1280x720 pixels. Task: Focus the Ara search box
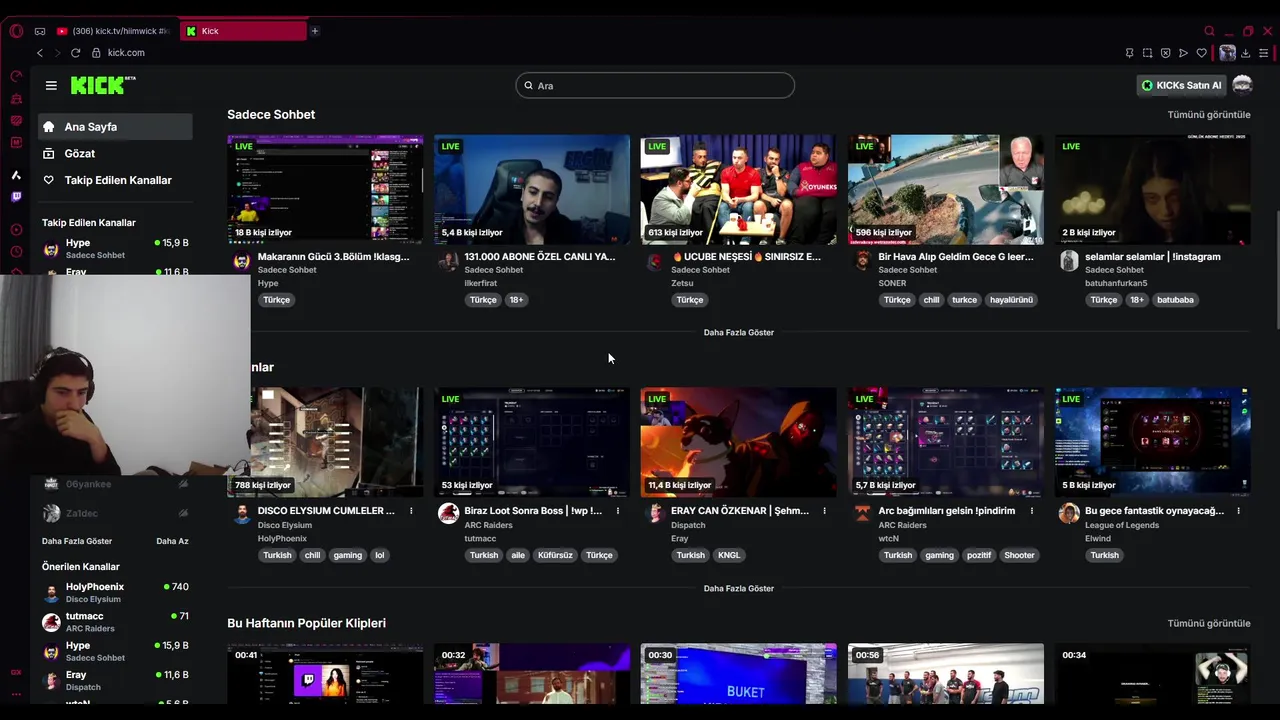(x=655, y=85)
